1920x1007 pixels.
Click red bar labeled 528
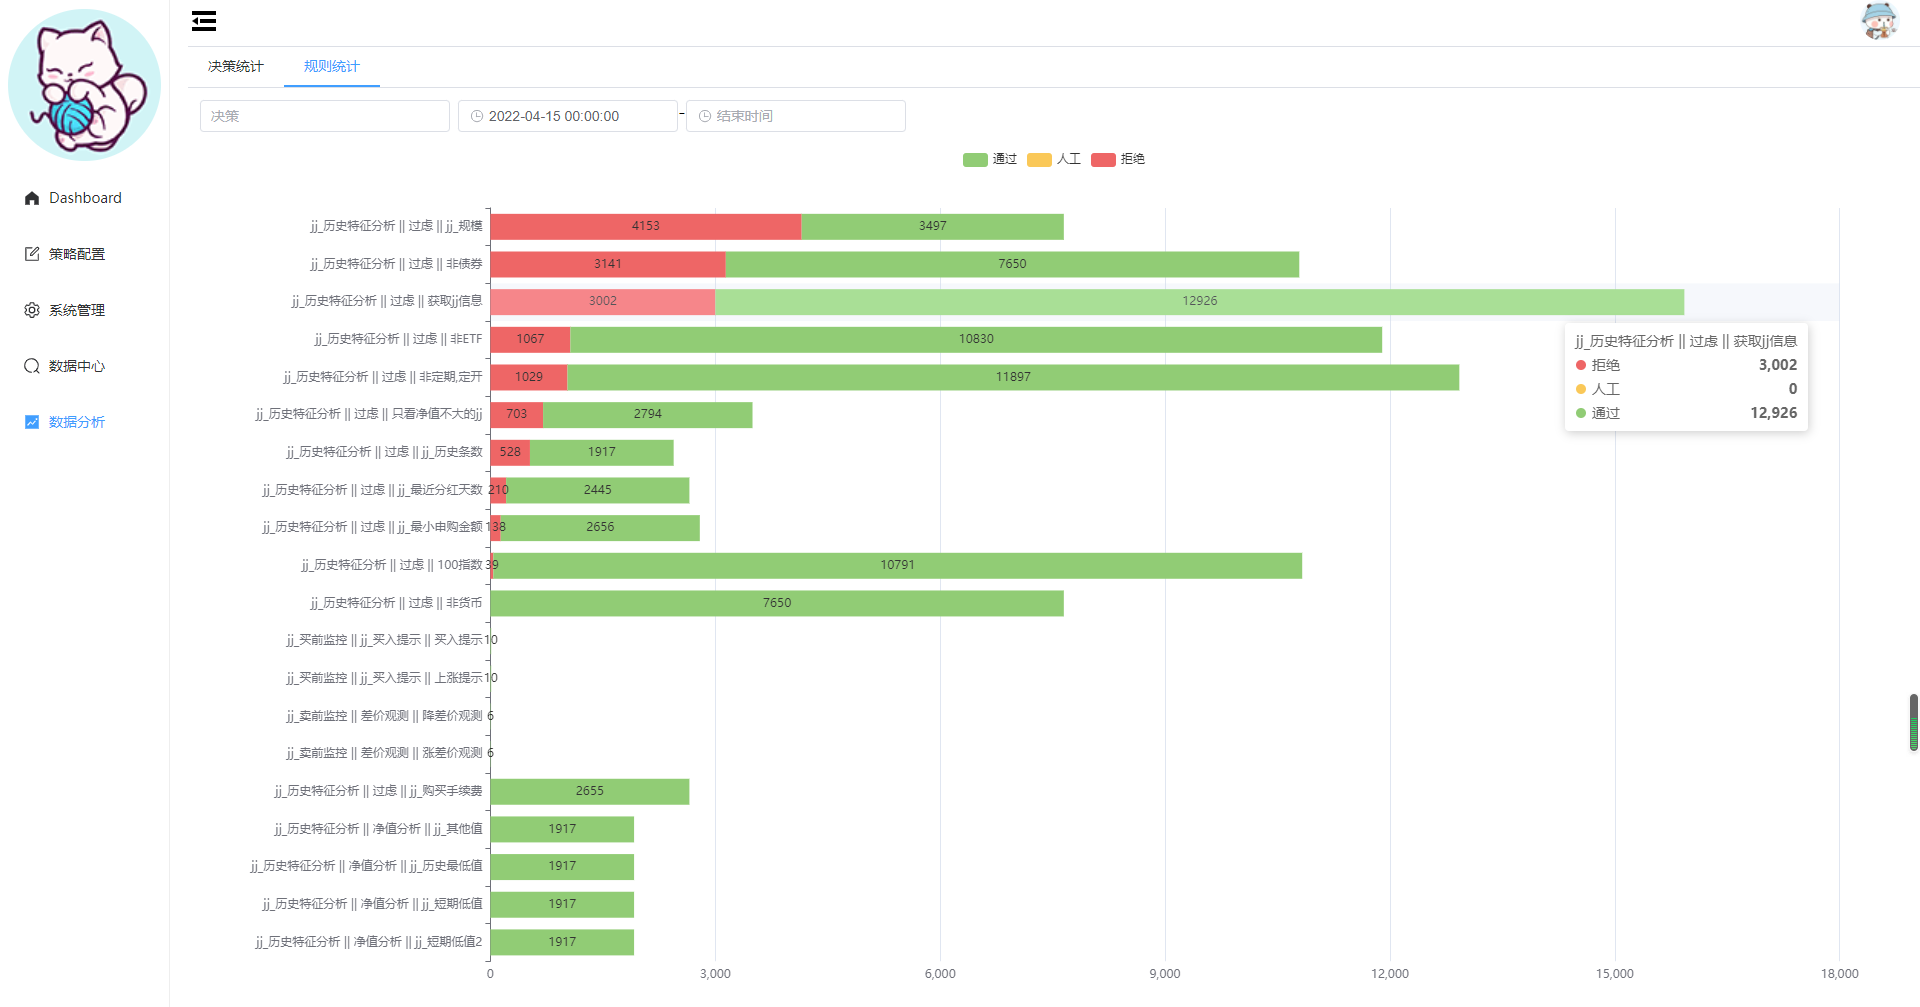pyautogui.click(x=510, y=453)
